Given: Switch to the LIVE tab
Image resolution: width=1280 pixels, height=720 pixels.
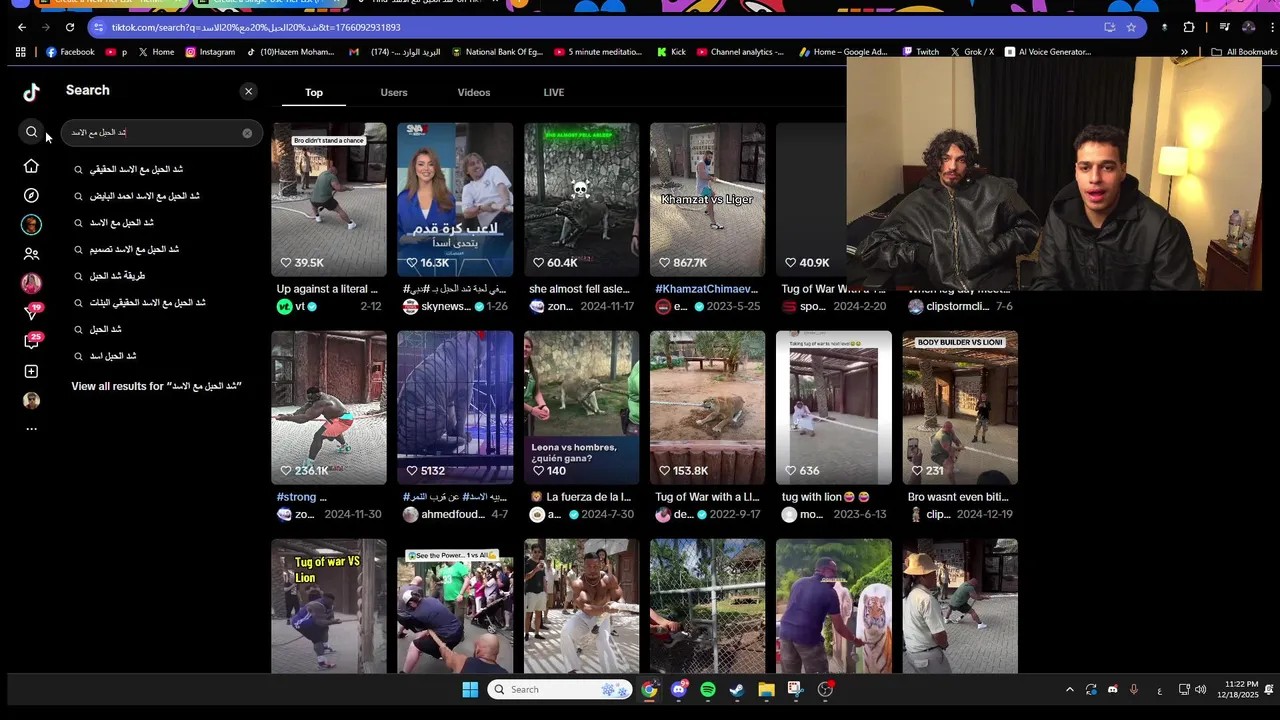Looking at the screenshot, I should click(x=554, y=92).
